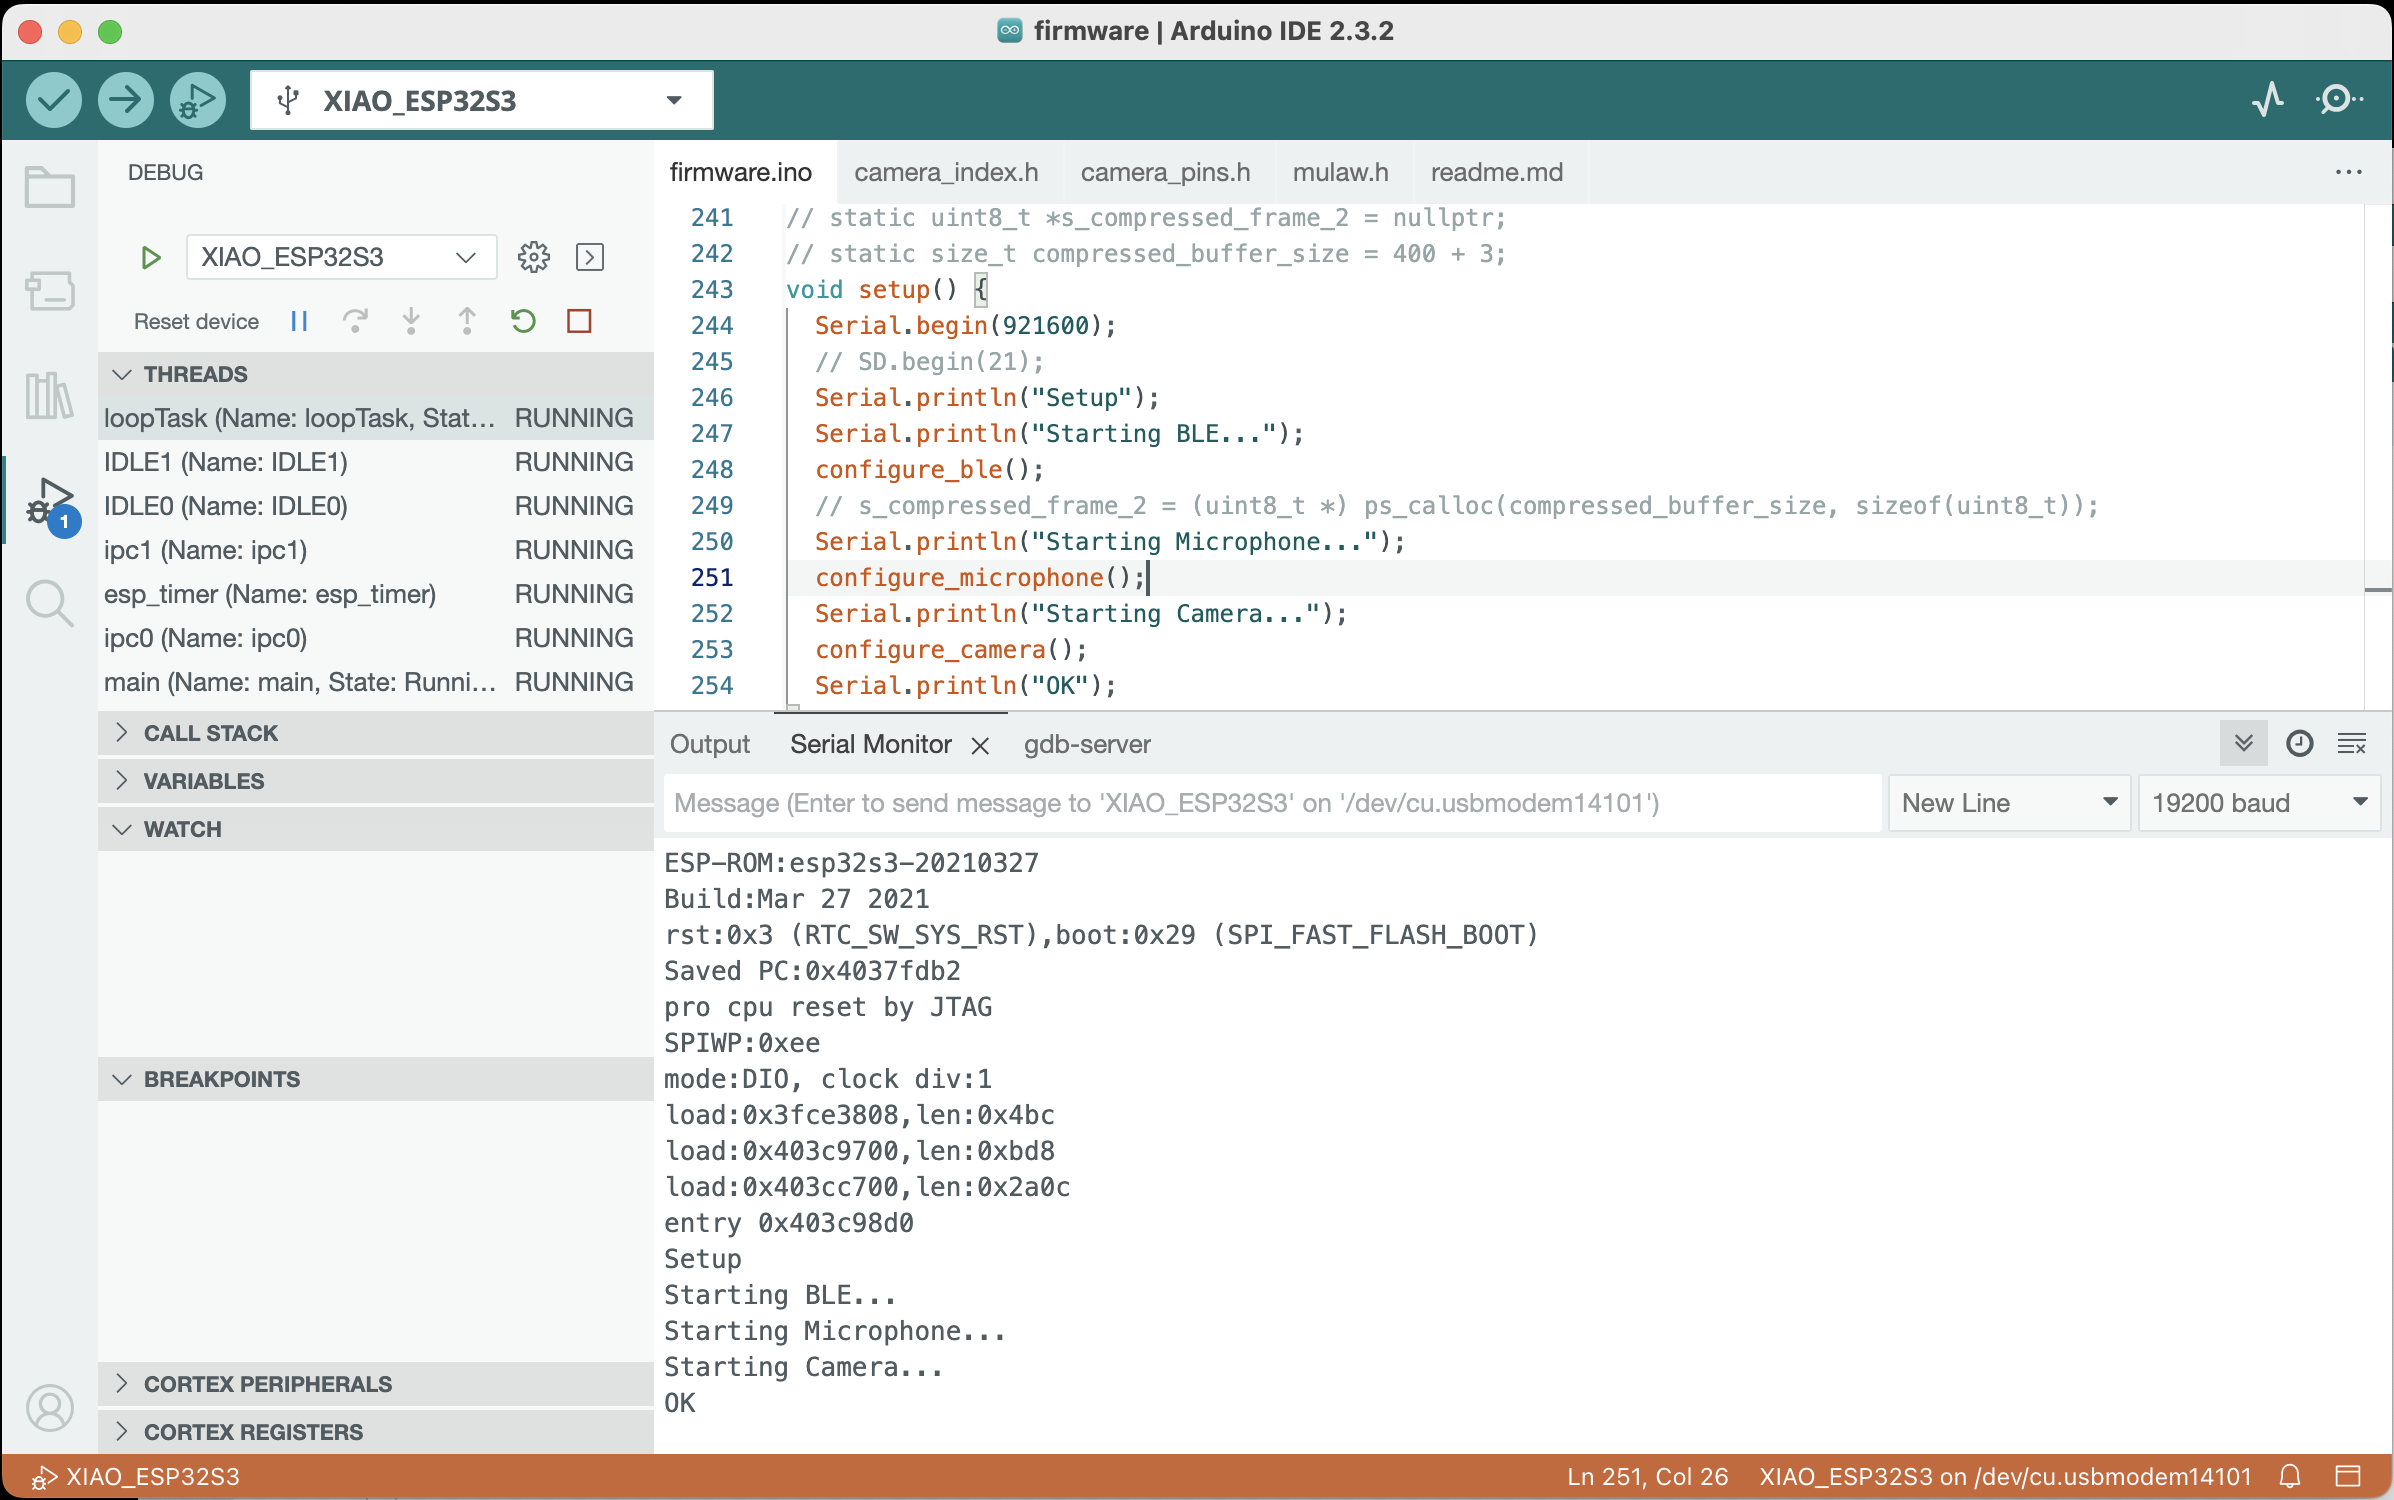Screen dimensions: 2394x1500
Task: Click the stop debug session icon
Action: pyautogui.click(x=582, y=321)
